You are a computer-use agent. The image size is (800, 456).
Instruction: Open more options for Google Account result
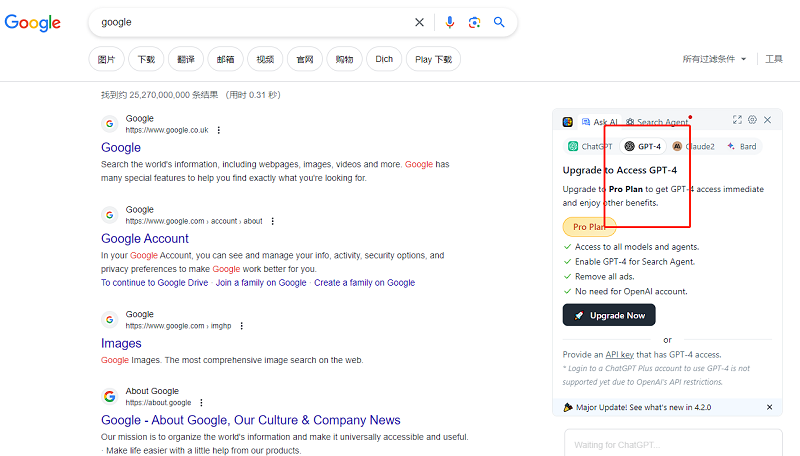pyautogui.click(x=272, y=221)
